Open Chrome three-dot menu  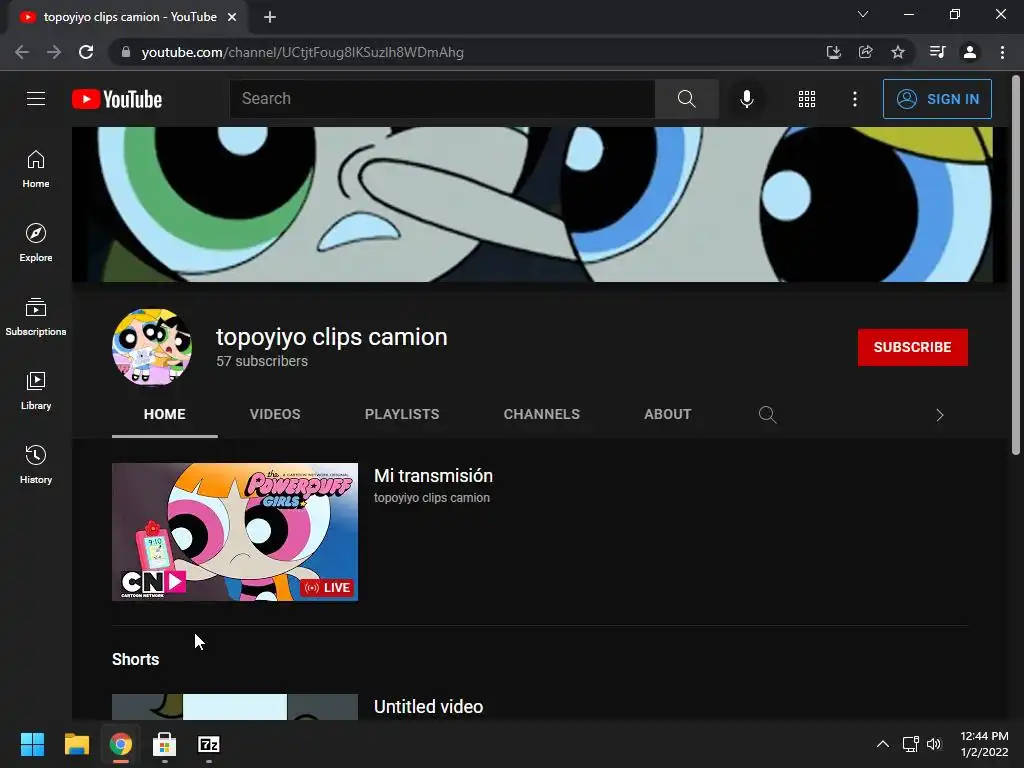pyautogui.click(x=1002, y=52)
